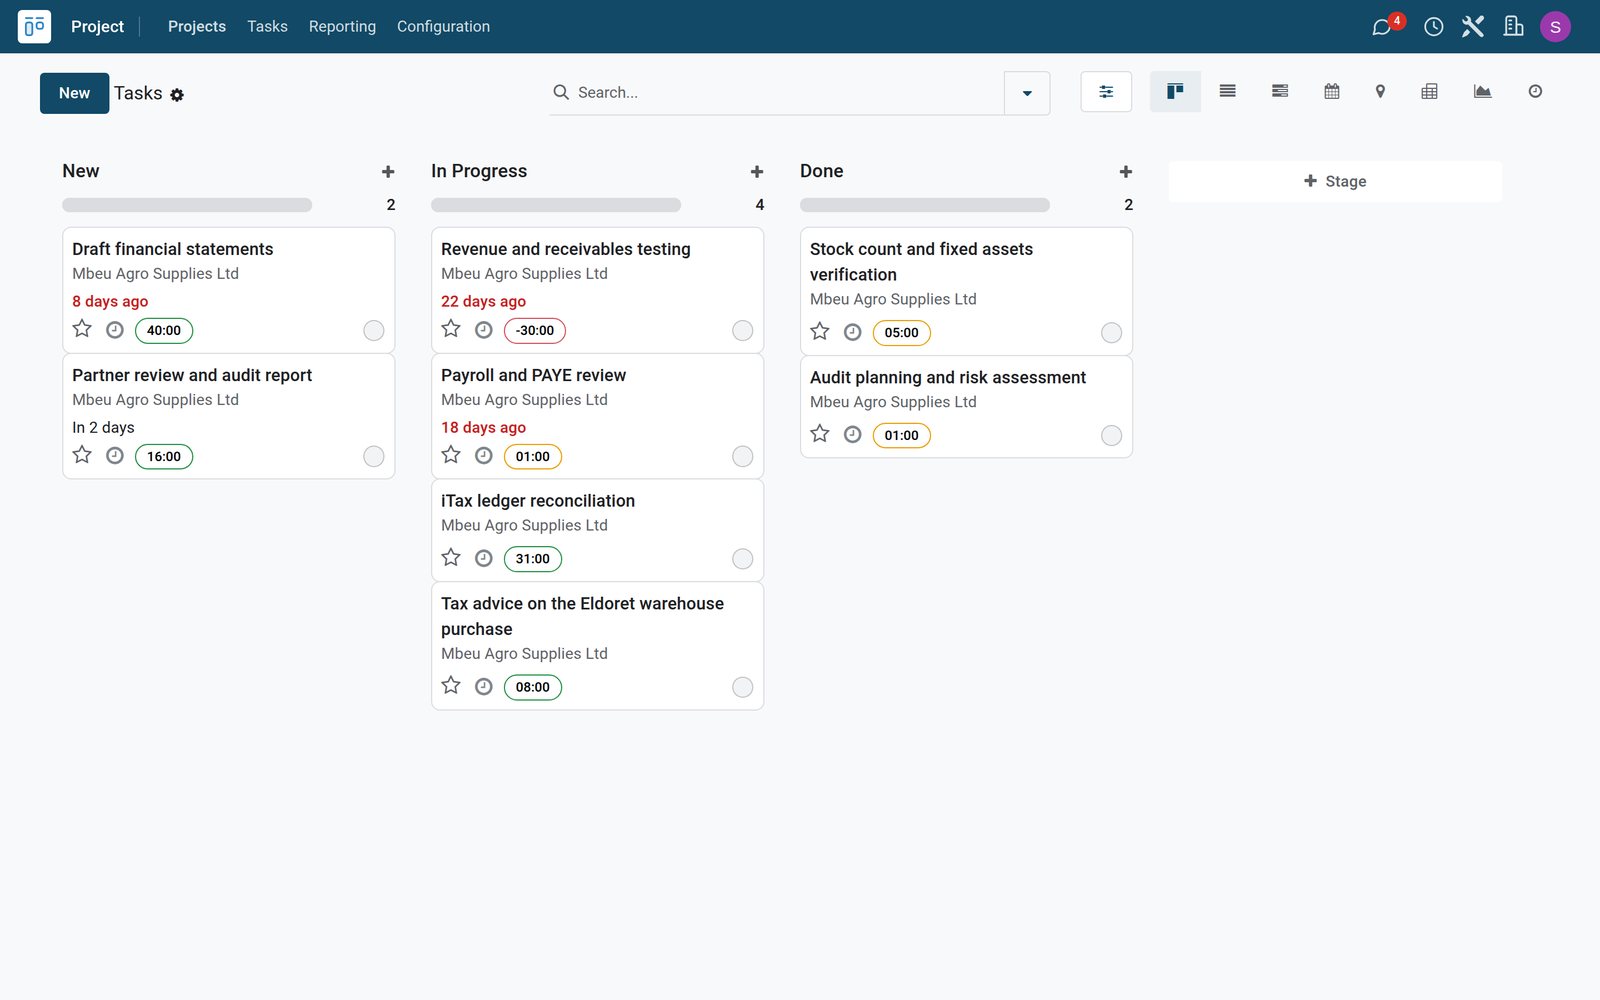Screen dimensions: 1600x1000
Task: Open the filters adjustment panel button
Action: (x=1106, y=92)
